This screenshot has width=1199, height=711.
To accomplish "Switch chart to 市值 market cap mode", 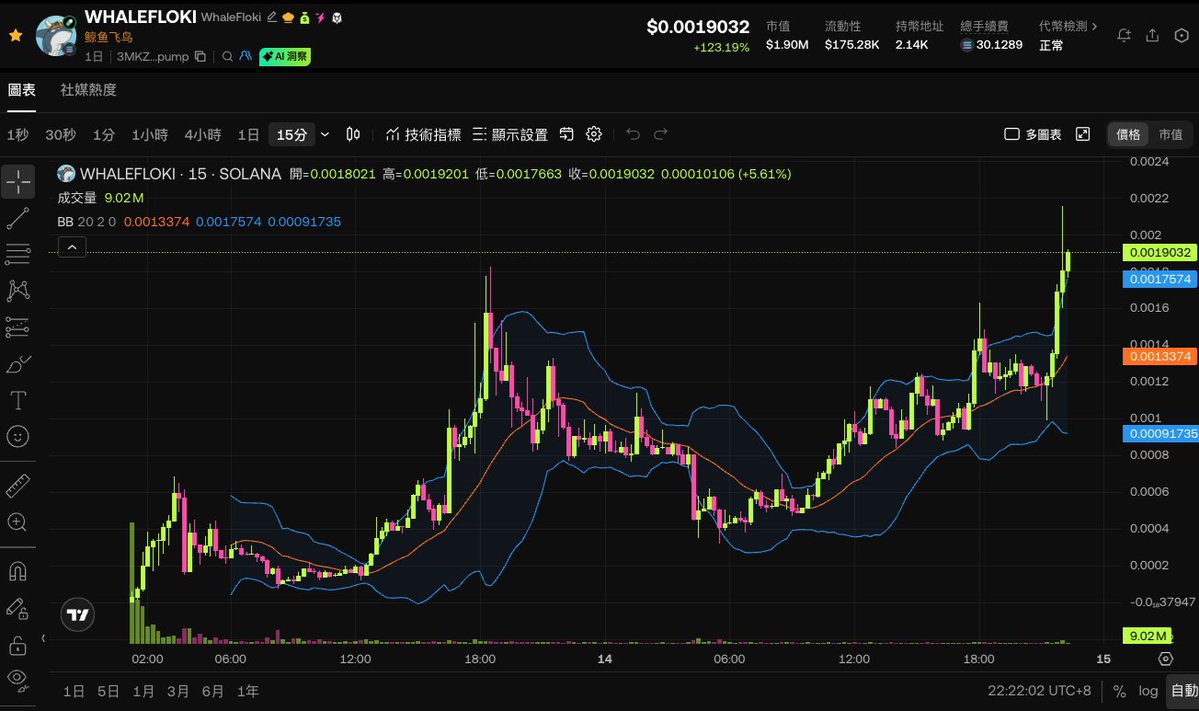I will click(x=1171, y=135).
